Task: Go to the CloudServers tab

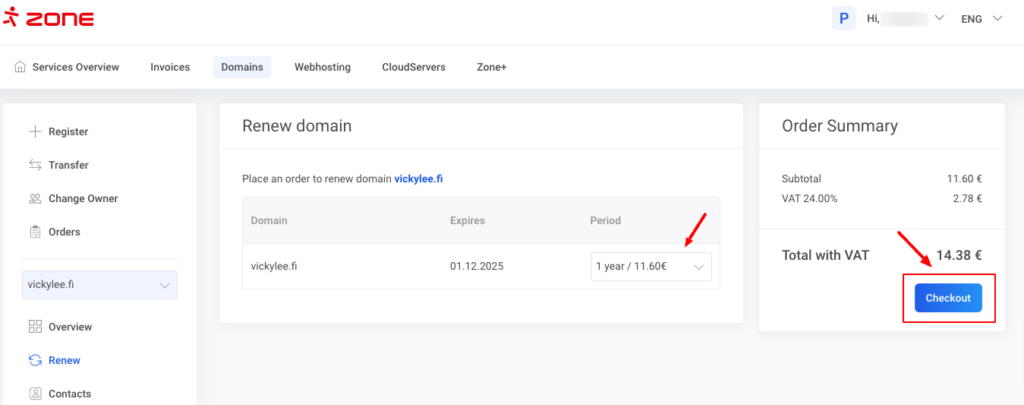Action: 413,67
